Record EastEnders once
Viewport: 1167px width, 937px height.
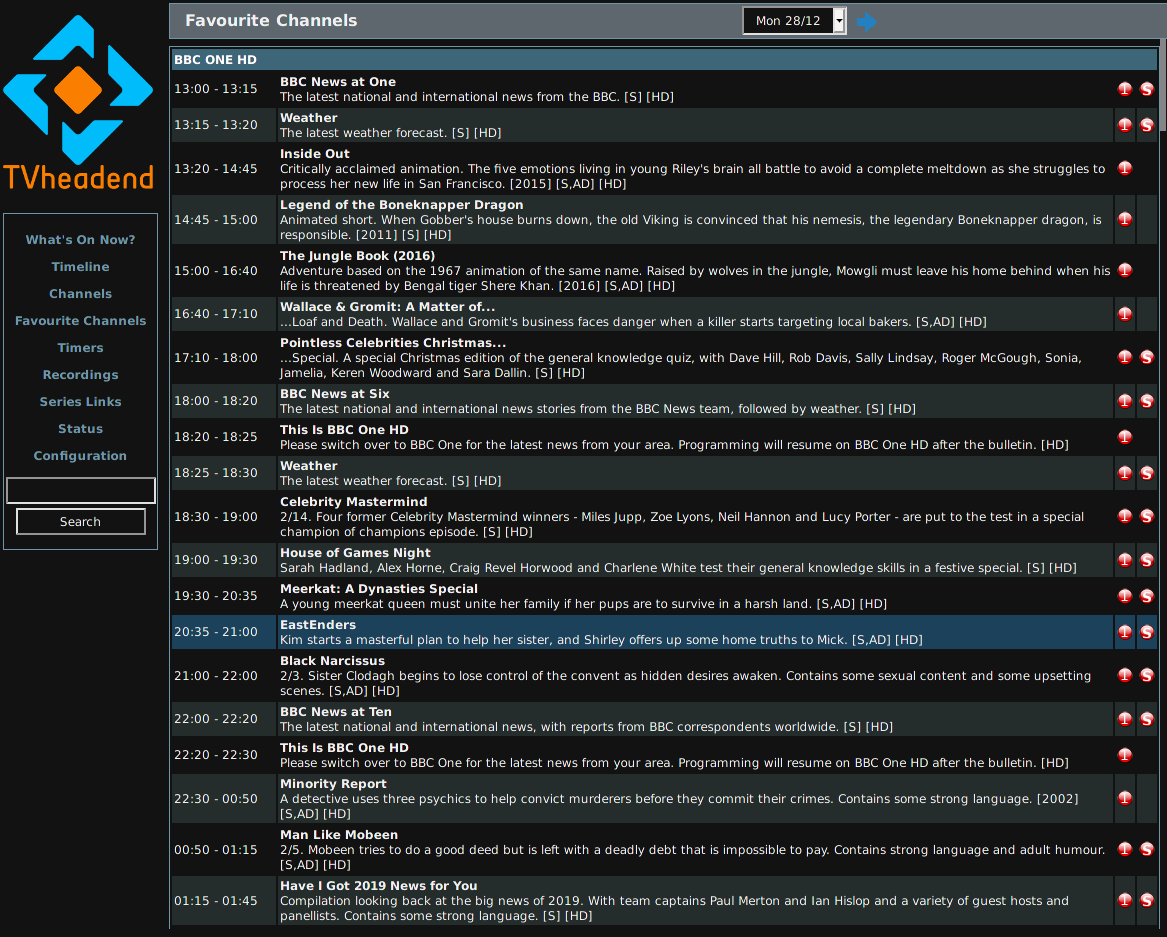click(1125, 633)
